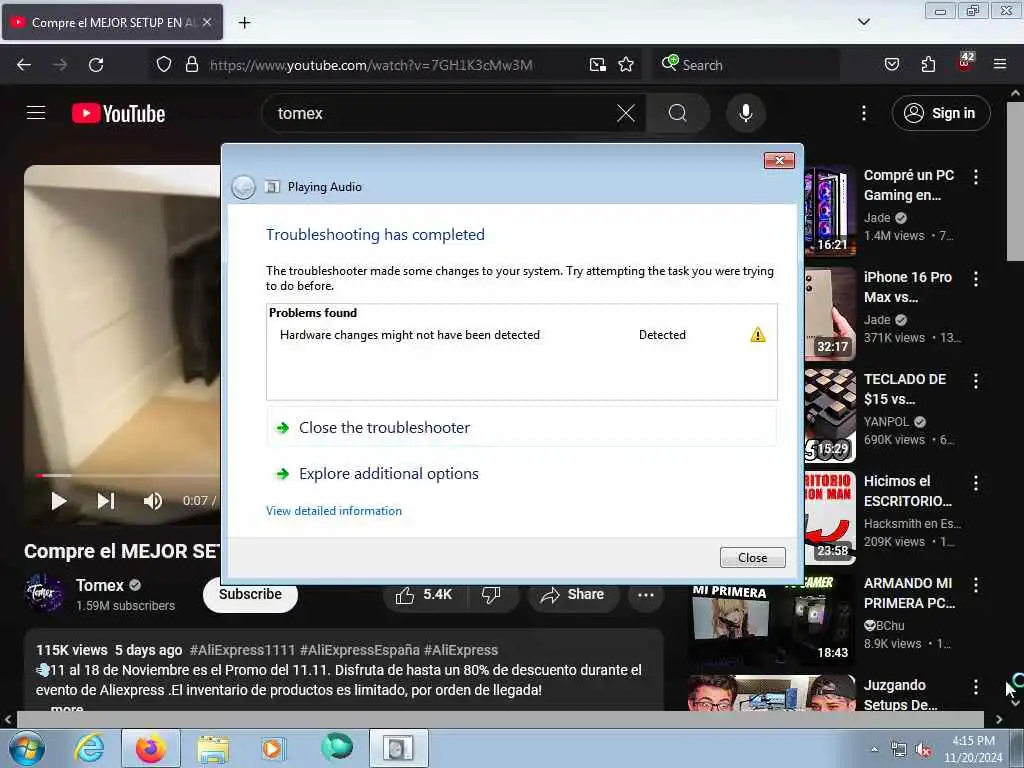Open Firefox extensions puzzle icon
1024x768 pixels.
[x=928, y=65]
